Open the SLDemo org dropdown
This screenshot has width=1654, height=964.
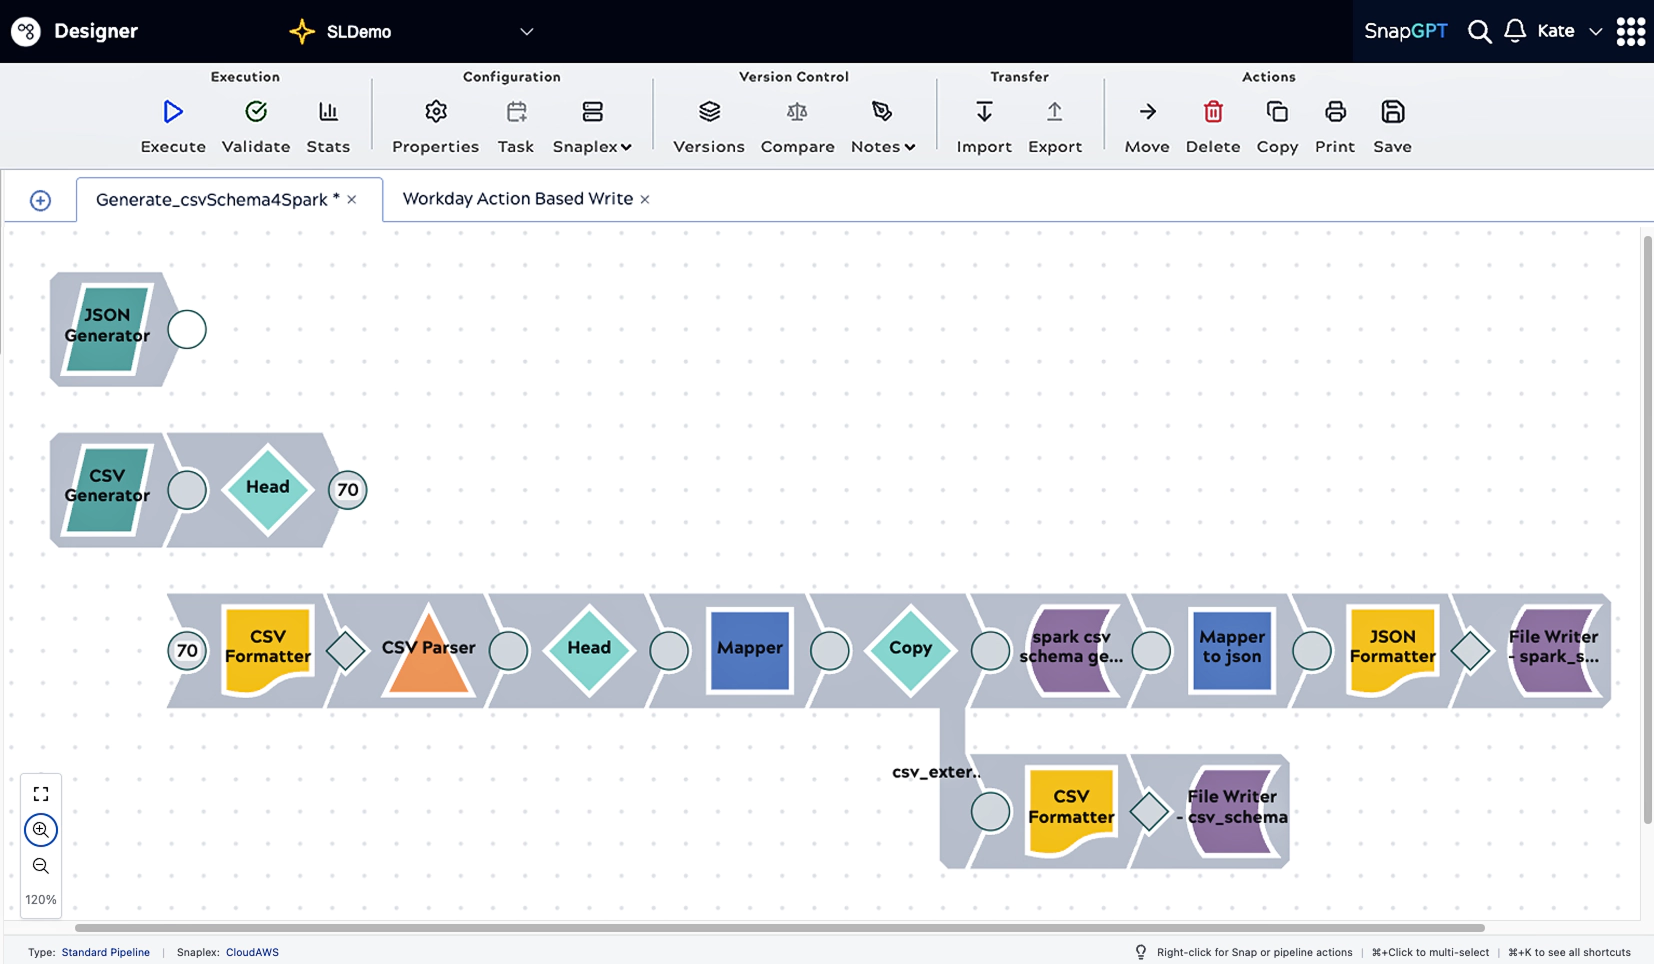[527, 32]
